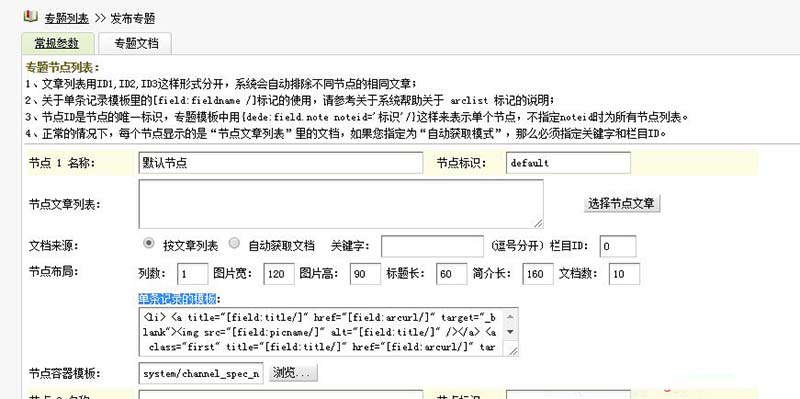This screenshot has width=800, height=399.
Task: Click the 栏目ID input field
Action: (x=618, y=246)
